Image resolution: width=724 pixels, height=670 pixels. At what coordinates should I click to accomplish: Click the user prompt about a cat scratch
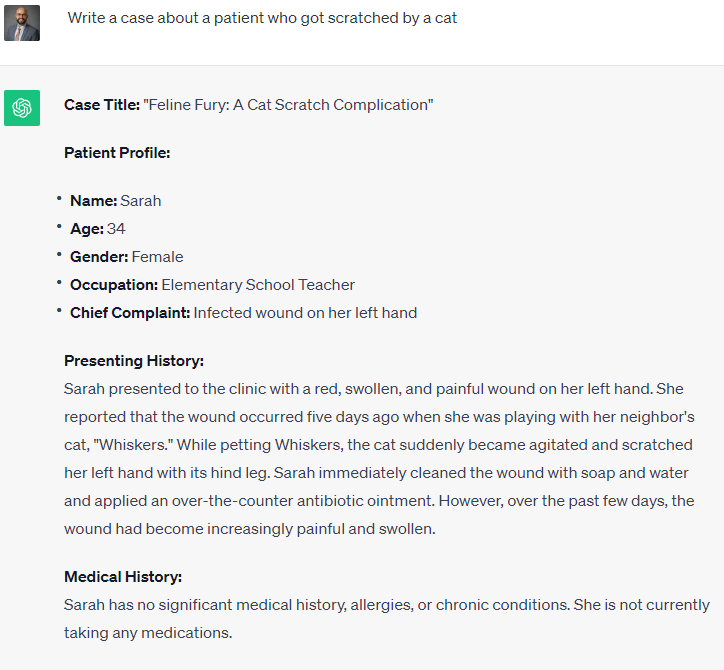tap(262, 18)
